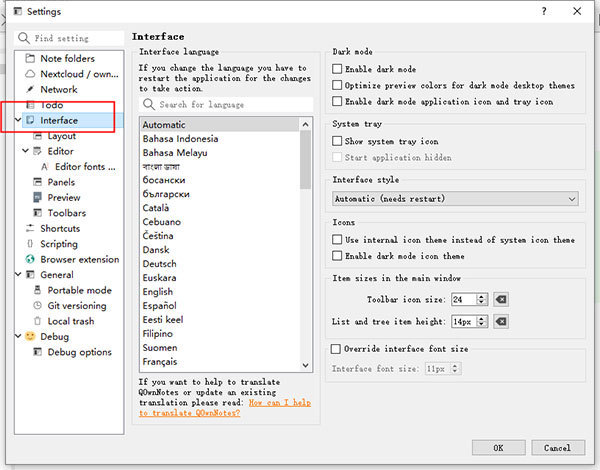Check Override interface font size

click(x=336, y=349)
